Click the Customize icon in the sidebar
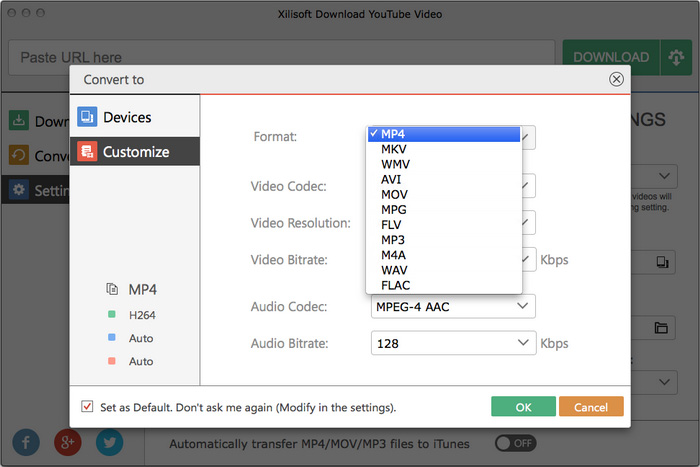 coord(87,152)
